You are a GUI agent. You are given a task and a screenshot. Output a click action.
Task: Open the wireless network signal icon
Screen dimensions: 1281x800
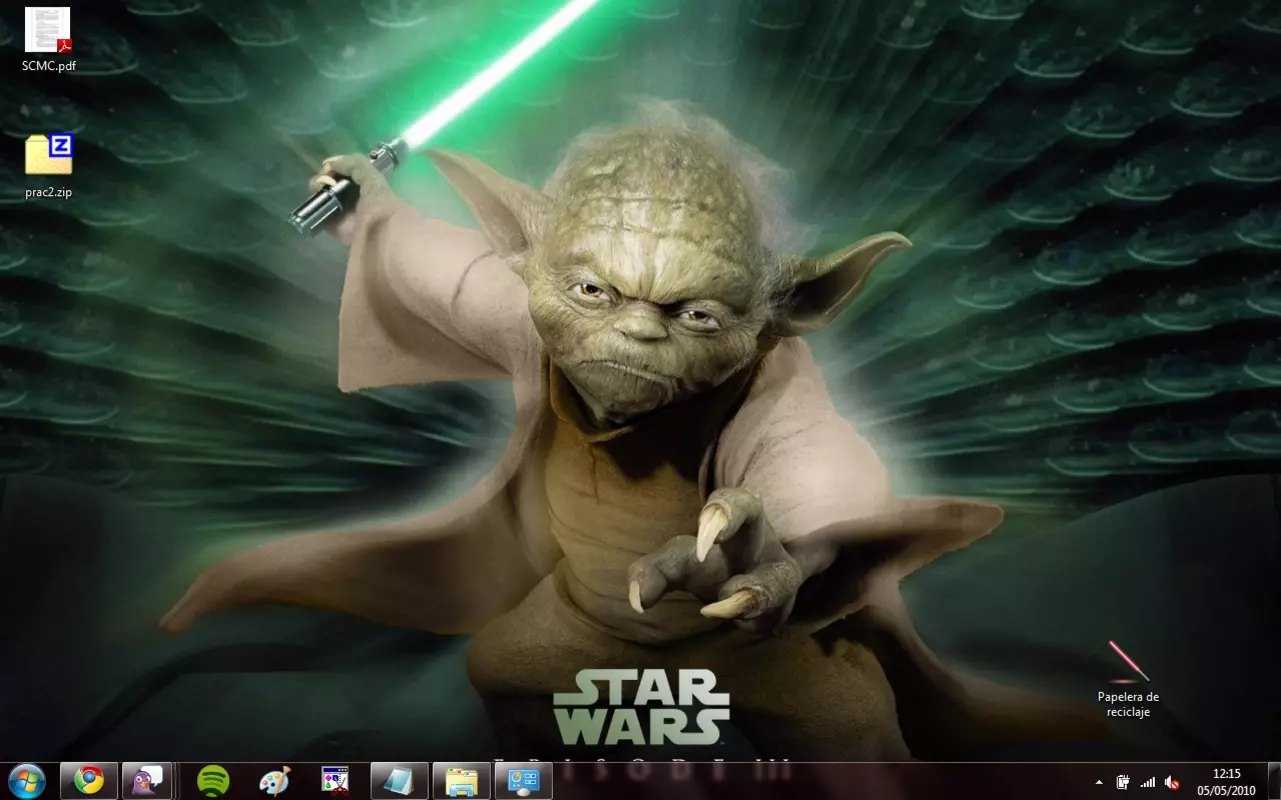click(1147, 781)
